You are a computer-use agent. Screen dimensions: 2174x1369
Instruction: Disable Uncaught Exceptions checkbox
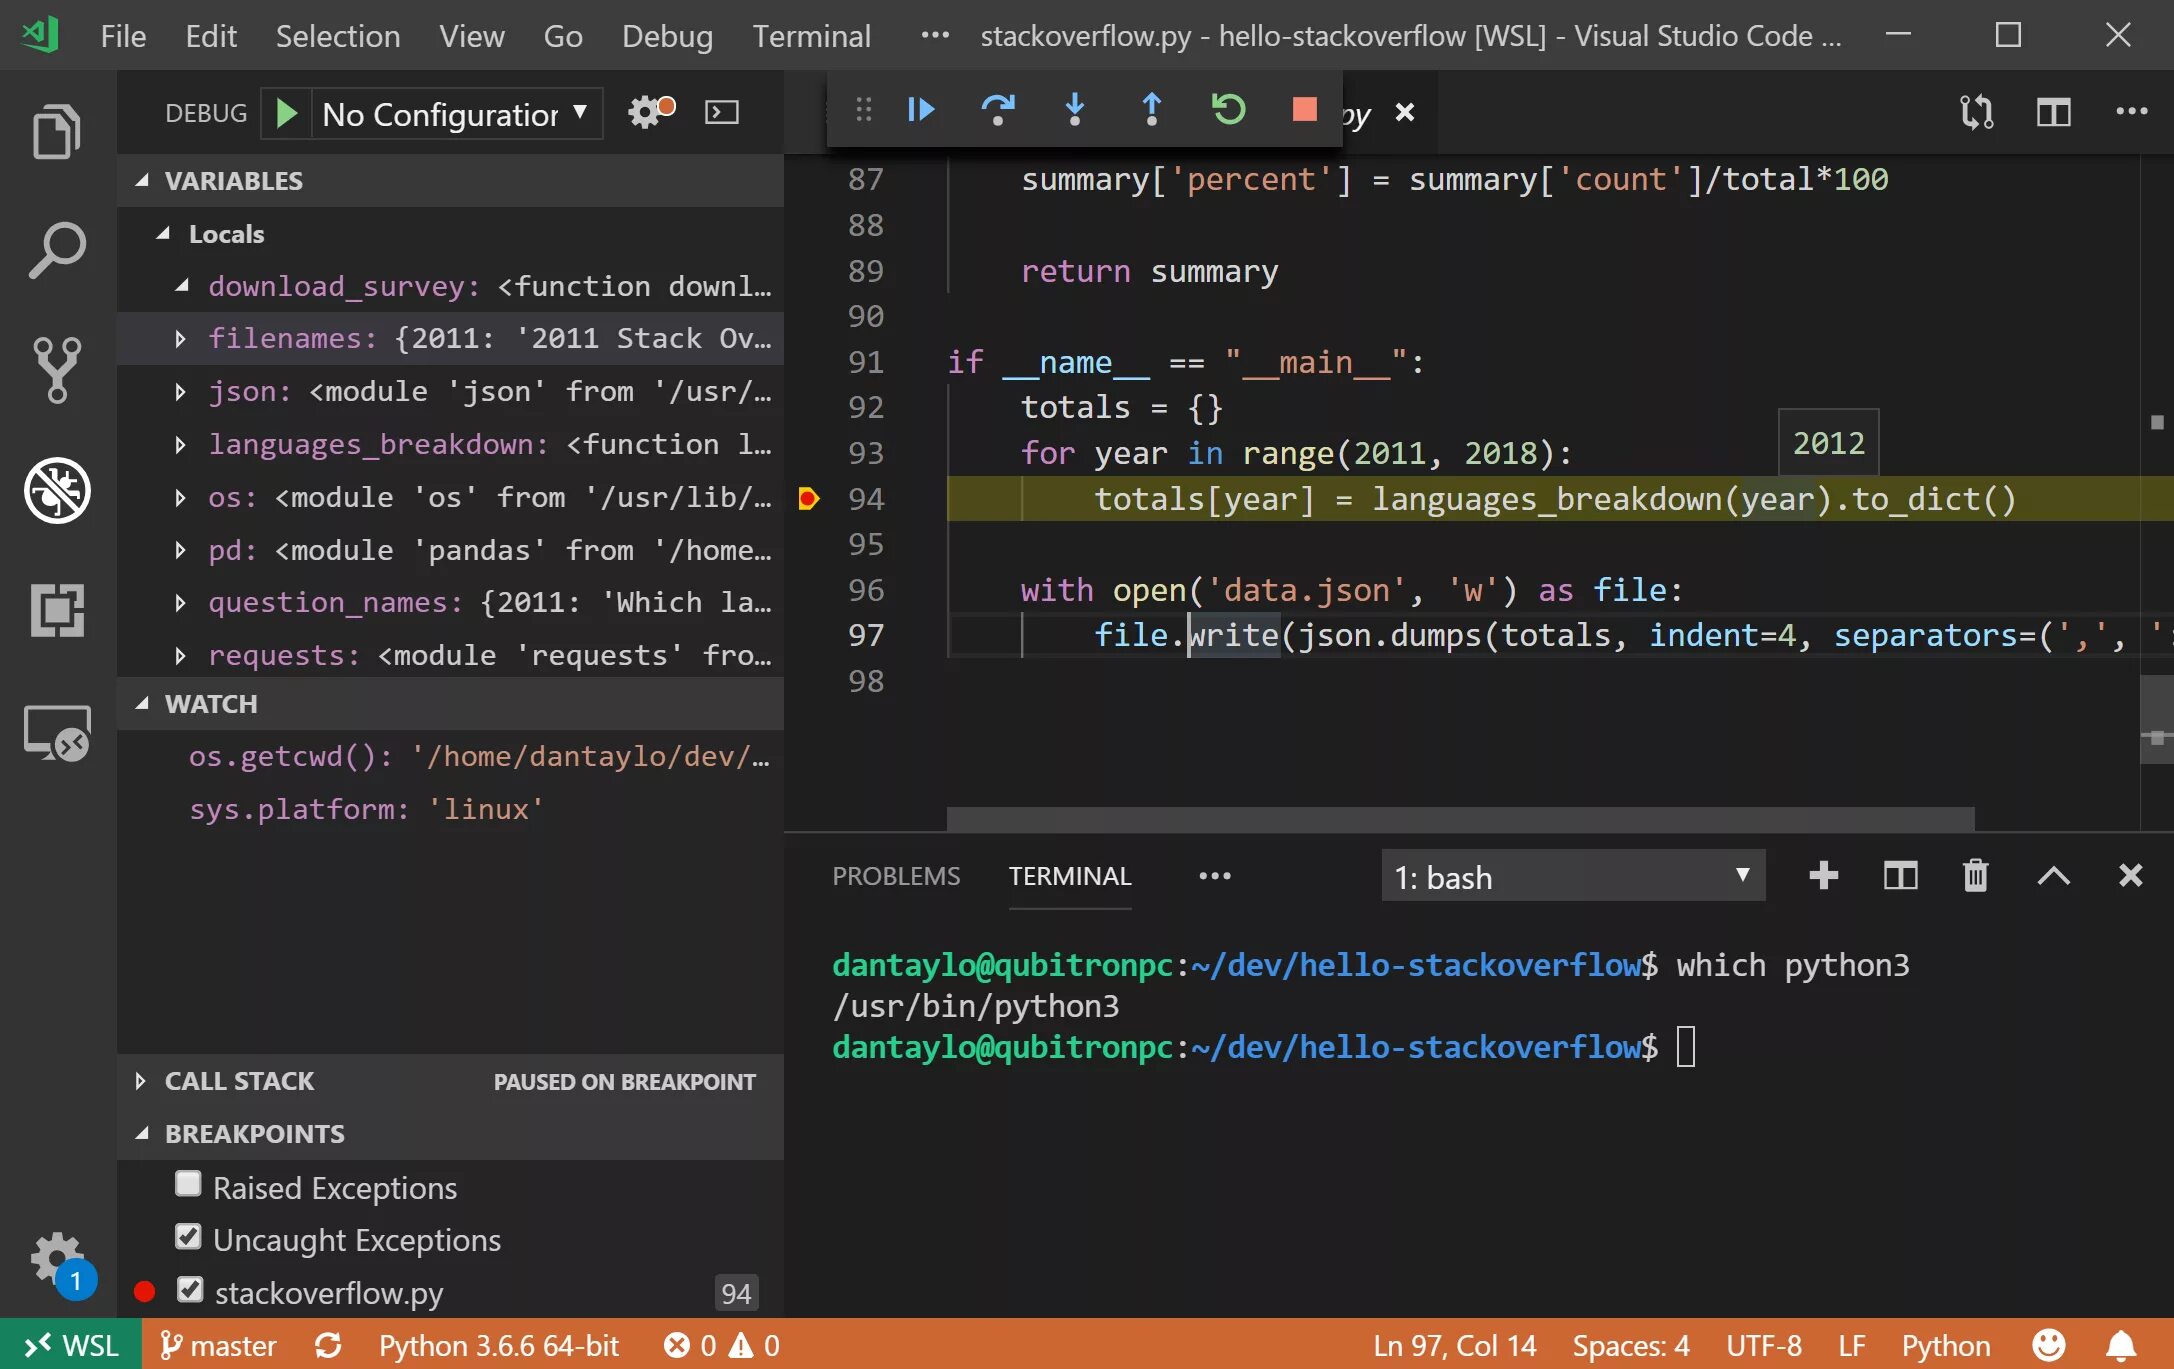coord(188,1238)
